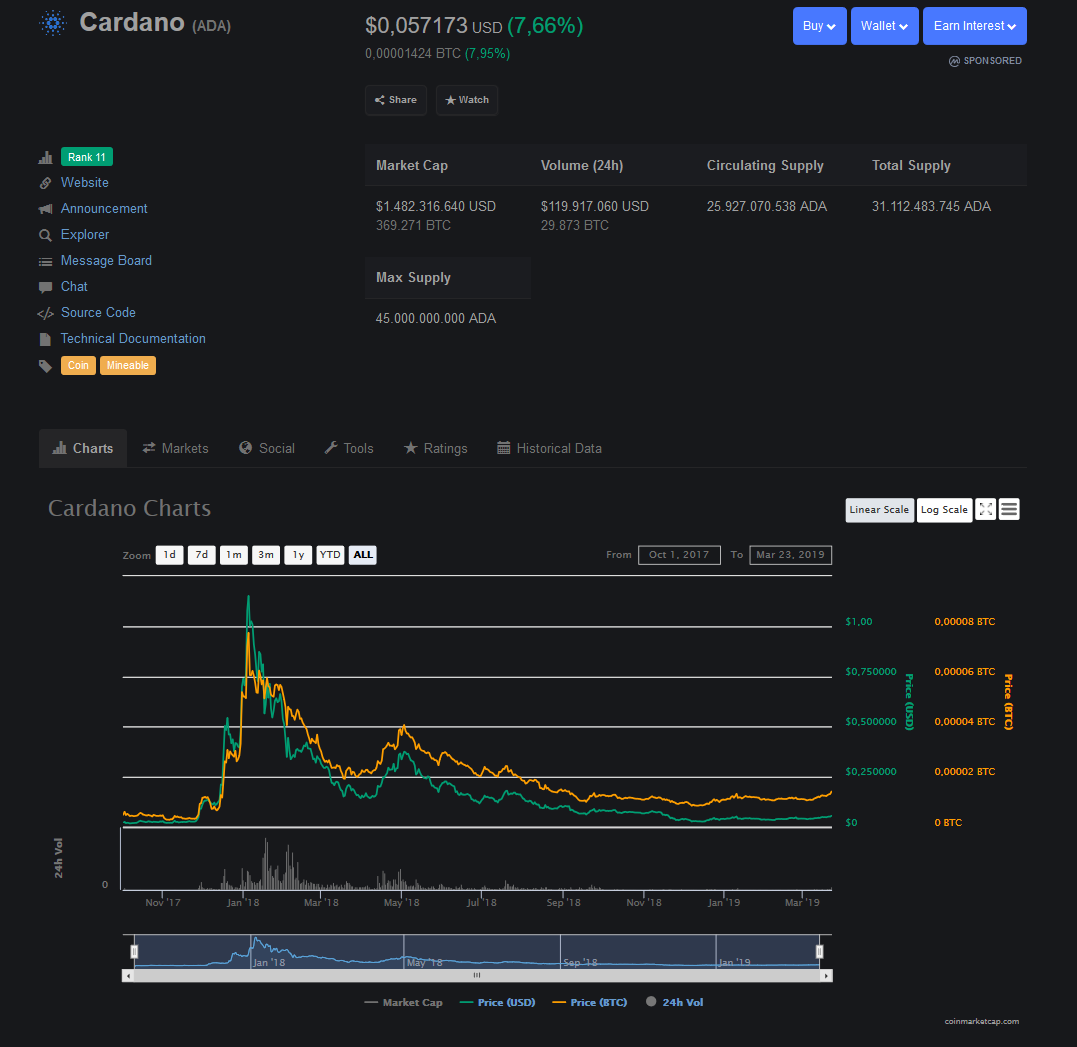1077x1047 pixels.
Task: Switch to the Markets tab
Action: tap(175, 449)
